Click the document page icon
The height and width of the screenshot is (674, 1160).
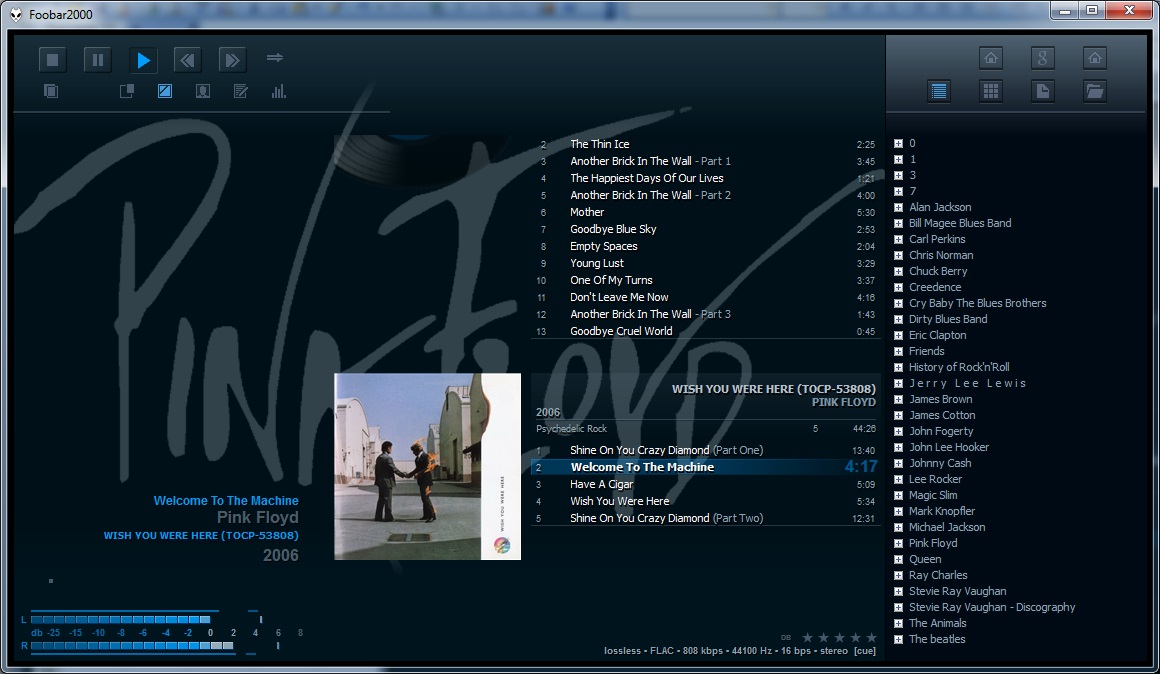(1042, 91)
